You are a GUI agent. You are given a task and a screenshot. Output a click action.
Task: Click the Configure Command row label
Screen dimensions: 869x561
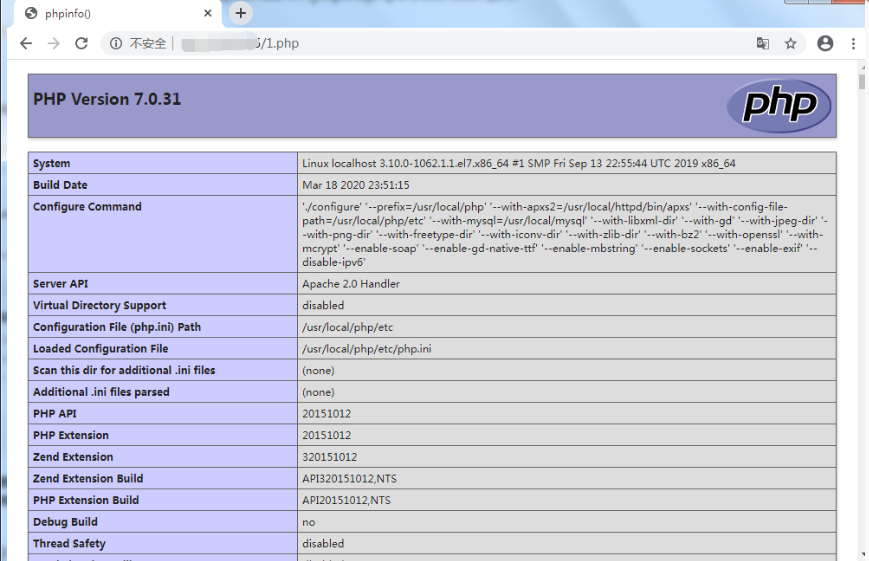87,207
